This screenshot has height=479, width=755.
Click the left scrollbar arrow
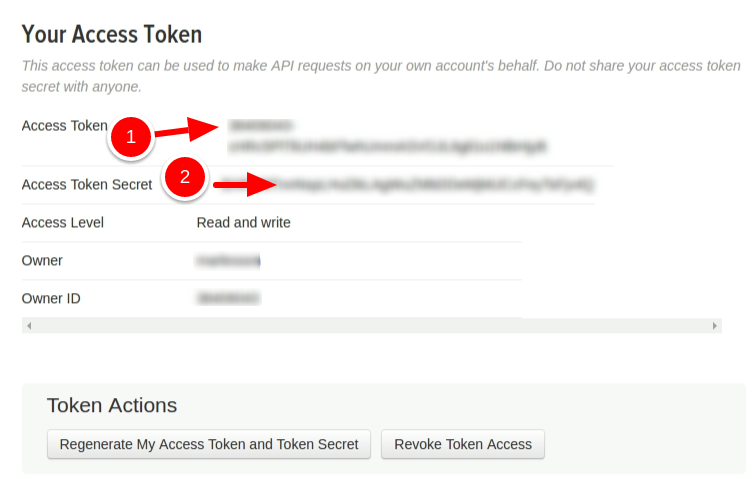click(29, 326)
